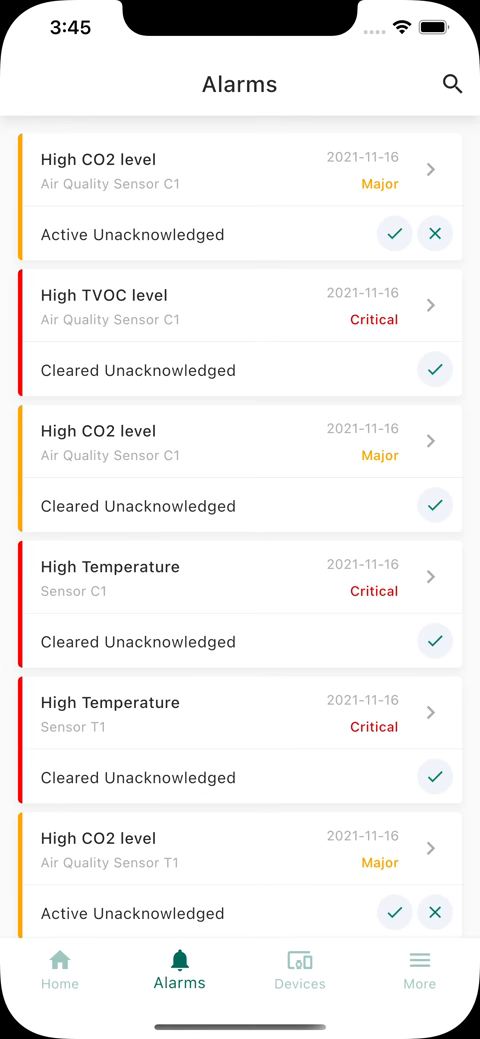Clear the Air Quality Sensor T1 alarm
480x1039 pixels.
click(435, 913)
